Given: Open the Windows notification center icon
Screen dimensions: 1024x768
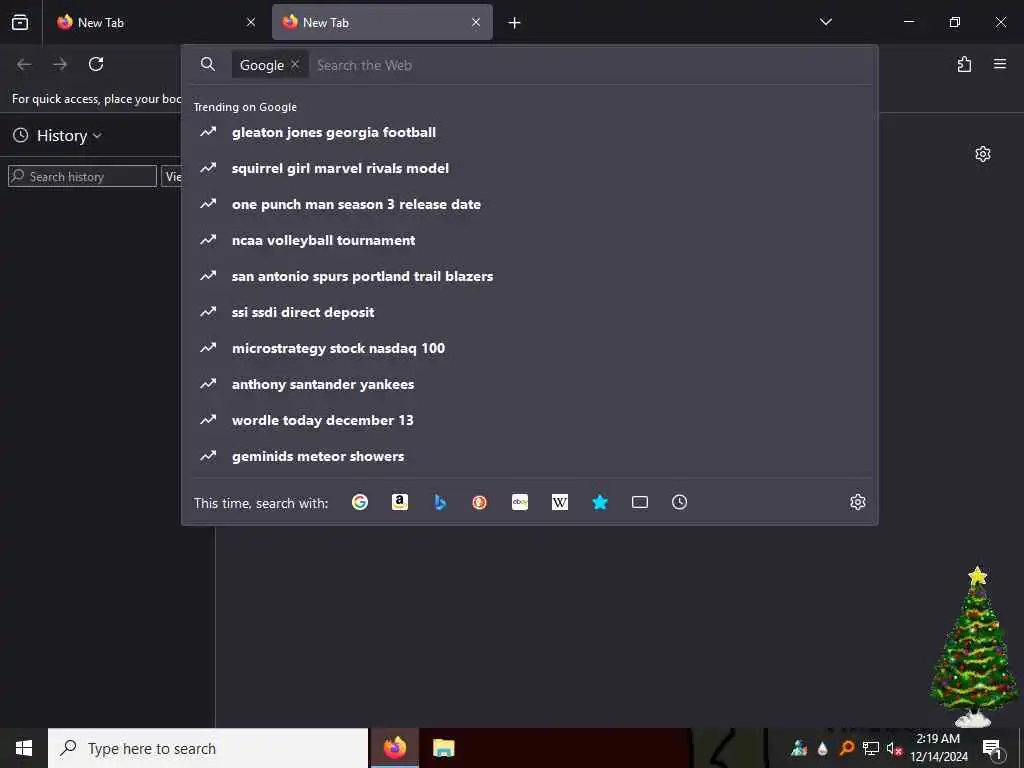Looking at the screenshot, I should (993, 748).
